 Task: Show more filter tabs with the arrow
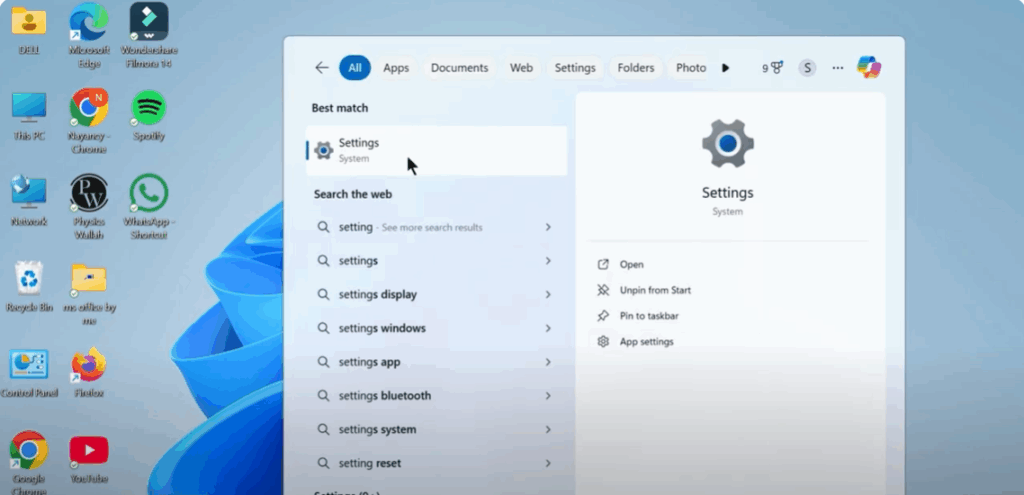(725, 68)
